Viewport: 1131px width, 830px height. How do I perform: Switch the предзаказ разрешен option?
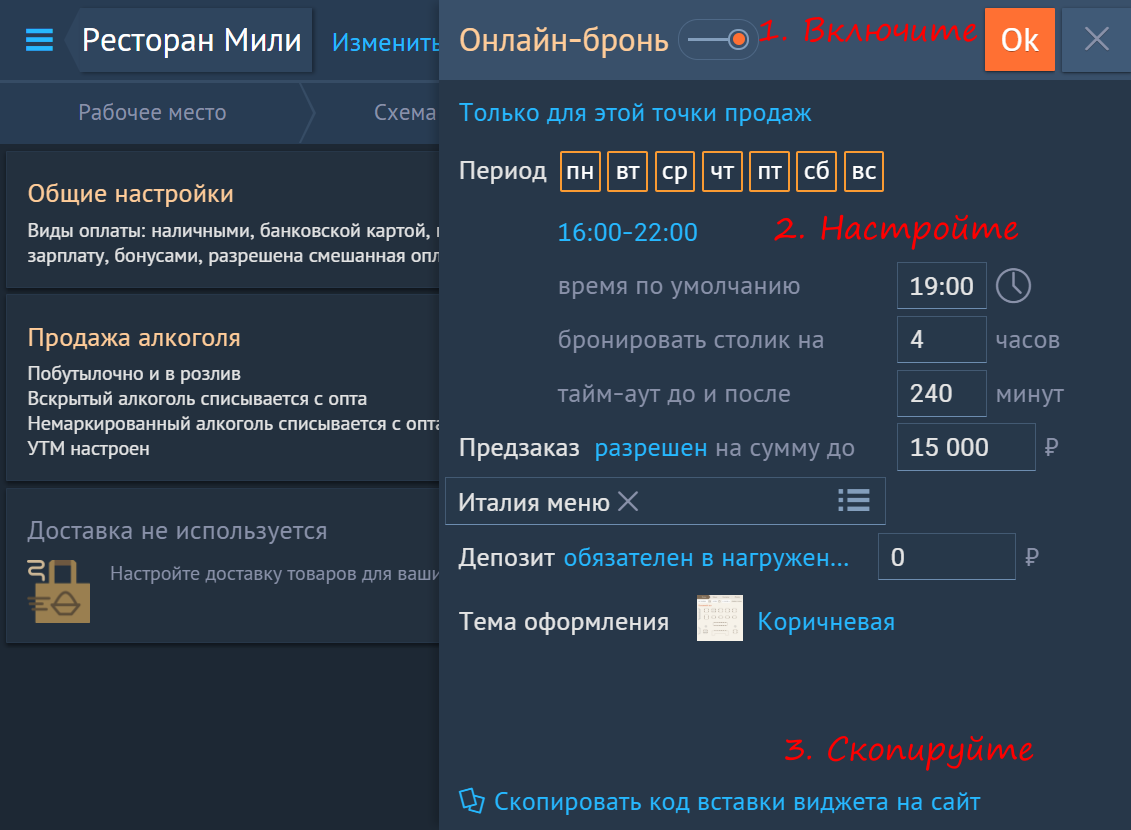coord(650,448)
